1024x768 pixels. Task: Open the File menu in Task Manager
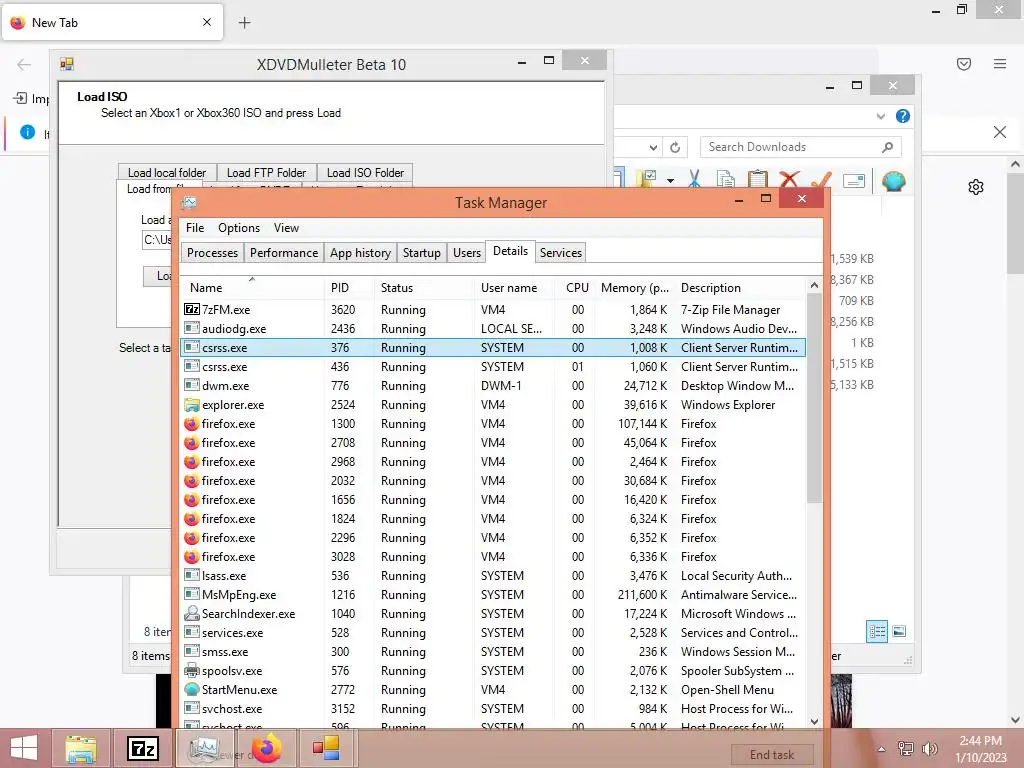click(195, 228)
